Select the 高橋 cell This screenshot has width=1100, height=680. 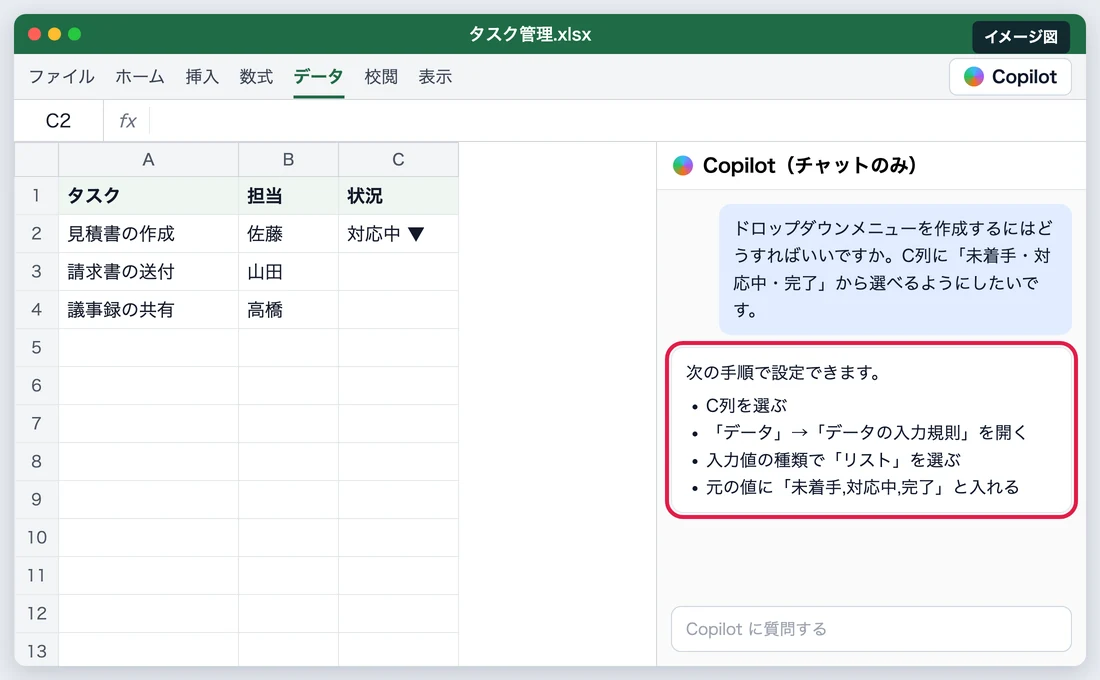click(x=288, y=309)
